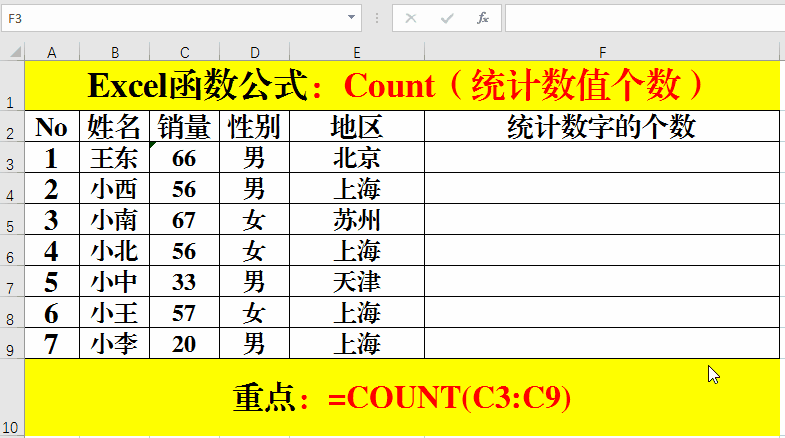Click the Cancel (X) formula bar icon
Image resolution: width=785 pixels, height=438 pixels.
tap(411, 19)
